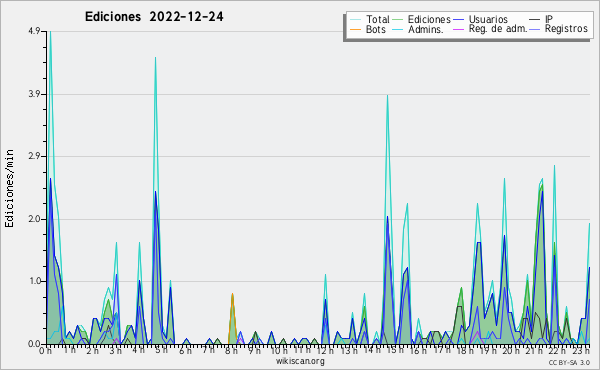Click the 'CC BY-SA 3.0' license text
The width and height of the screenshot is (600, 370).
click(569, 362)
